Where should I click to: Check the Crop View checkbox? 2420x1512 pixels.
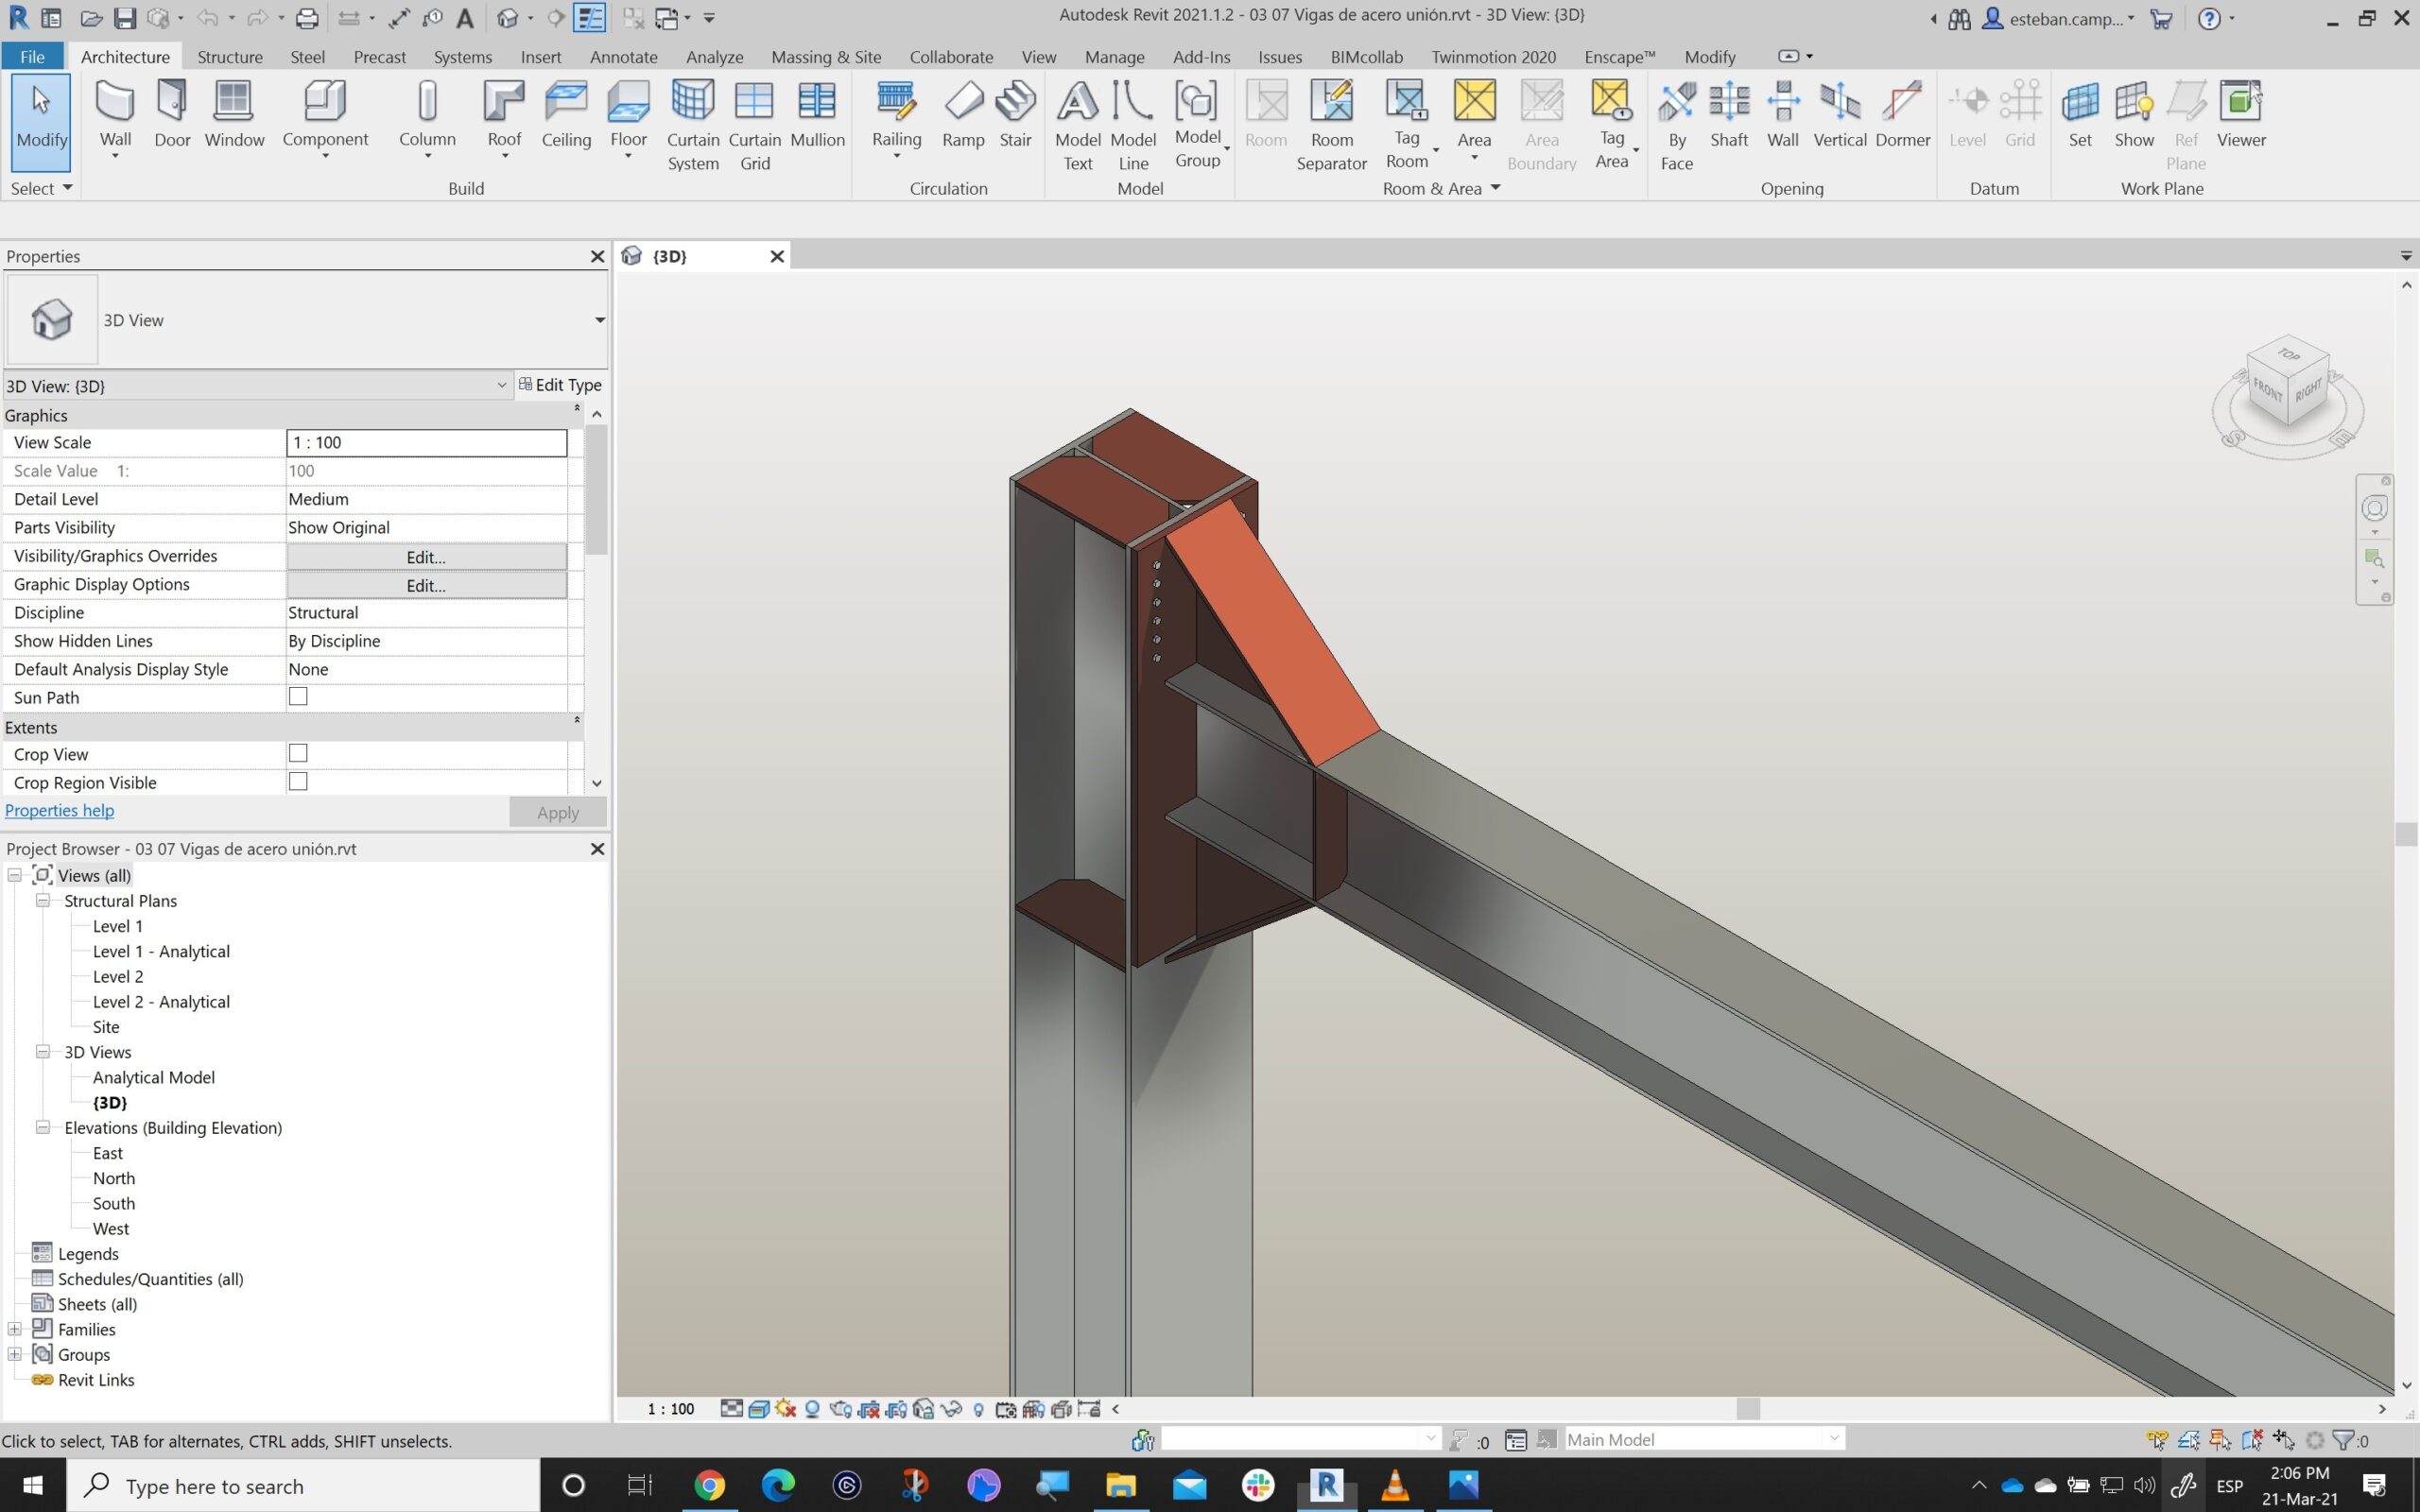pyautogui.click(x=298, y=754)
